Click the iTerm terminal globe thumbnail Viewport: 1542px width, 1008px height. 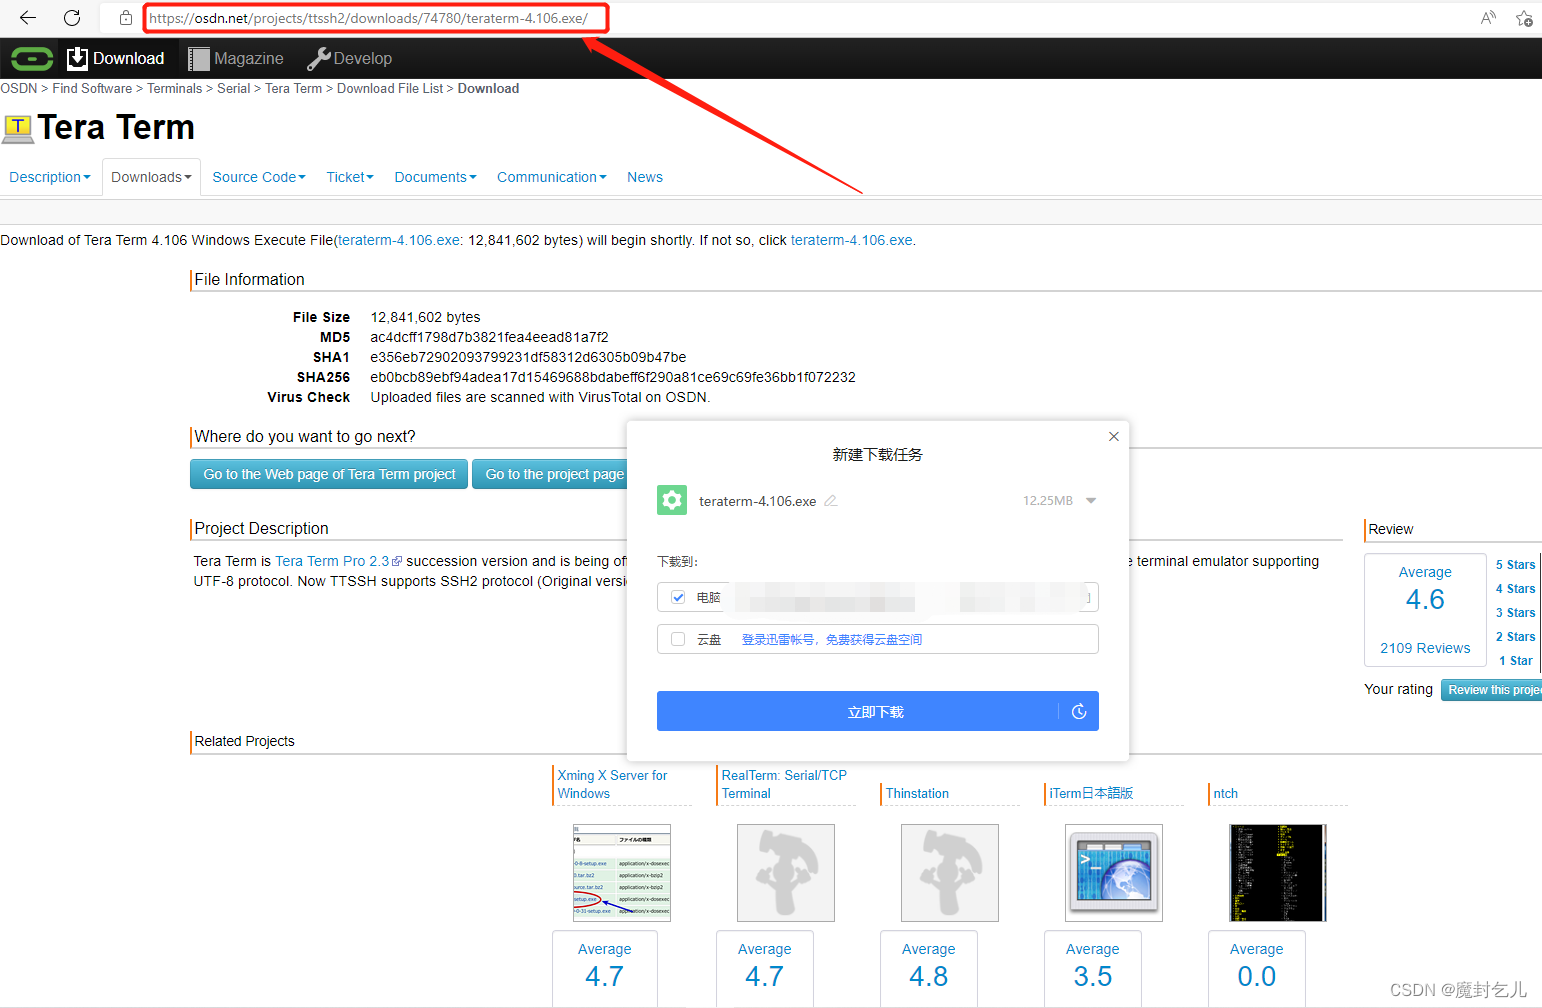pyautogui.click(x=1114, y=873)
